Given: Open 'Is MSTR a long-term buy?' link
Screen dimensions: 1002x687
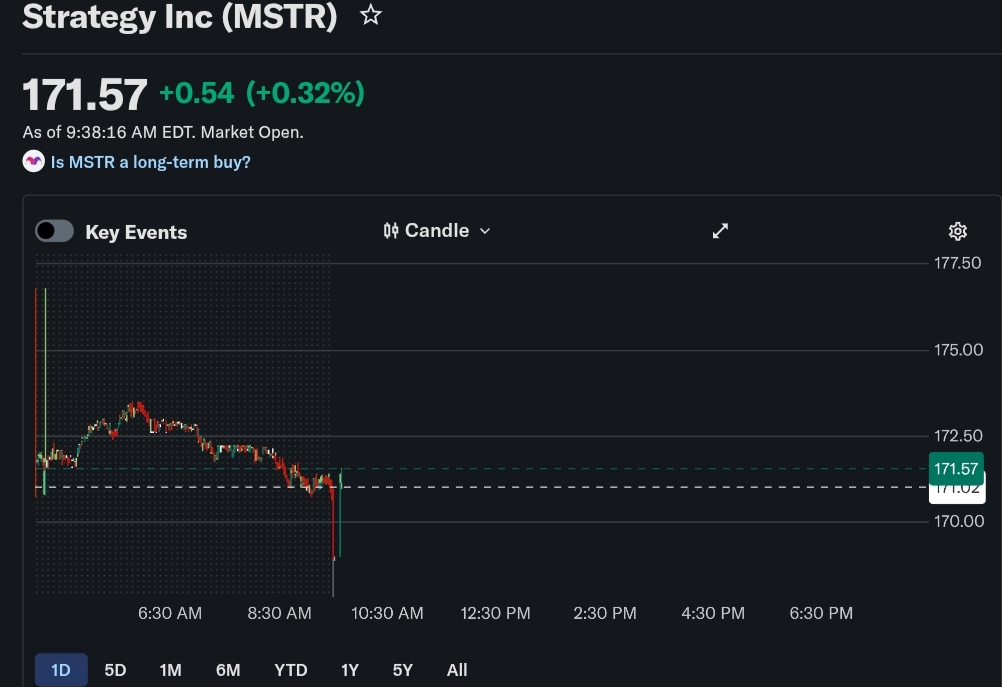Looking at the screenshot, I should (x=150, y=161).
